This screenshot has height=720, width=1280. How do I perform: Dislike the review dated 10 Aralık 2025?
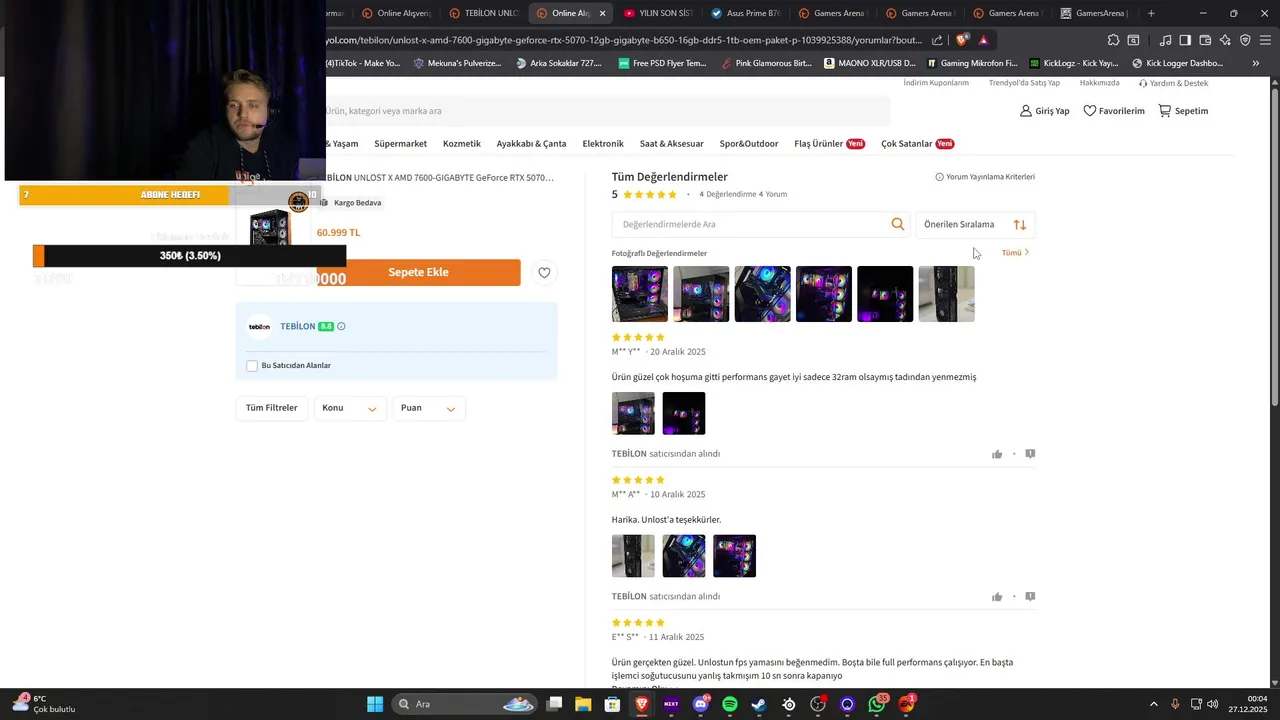coord(1030,597)
